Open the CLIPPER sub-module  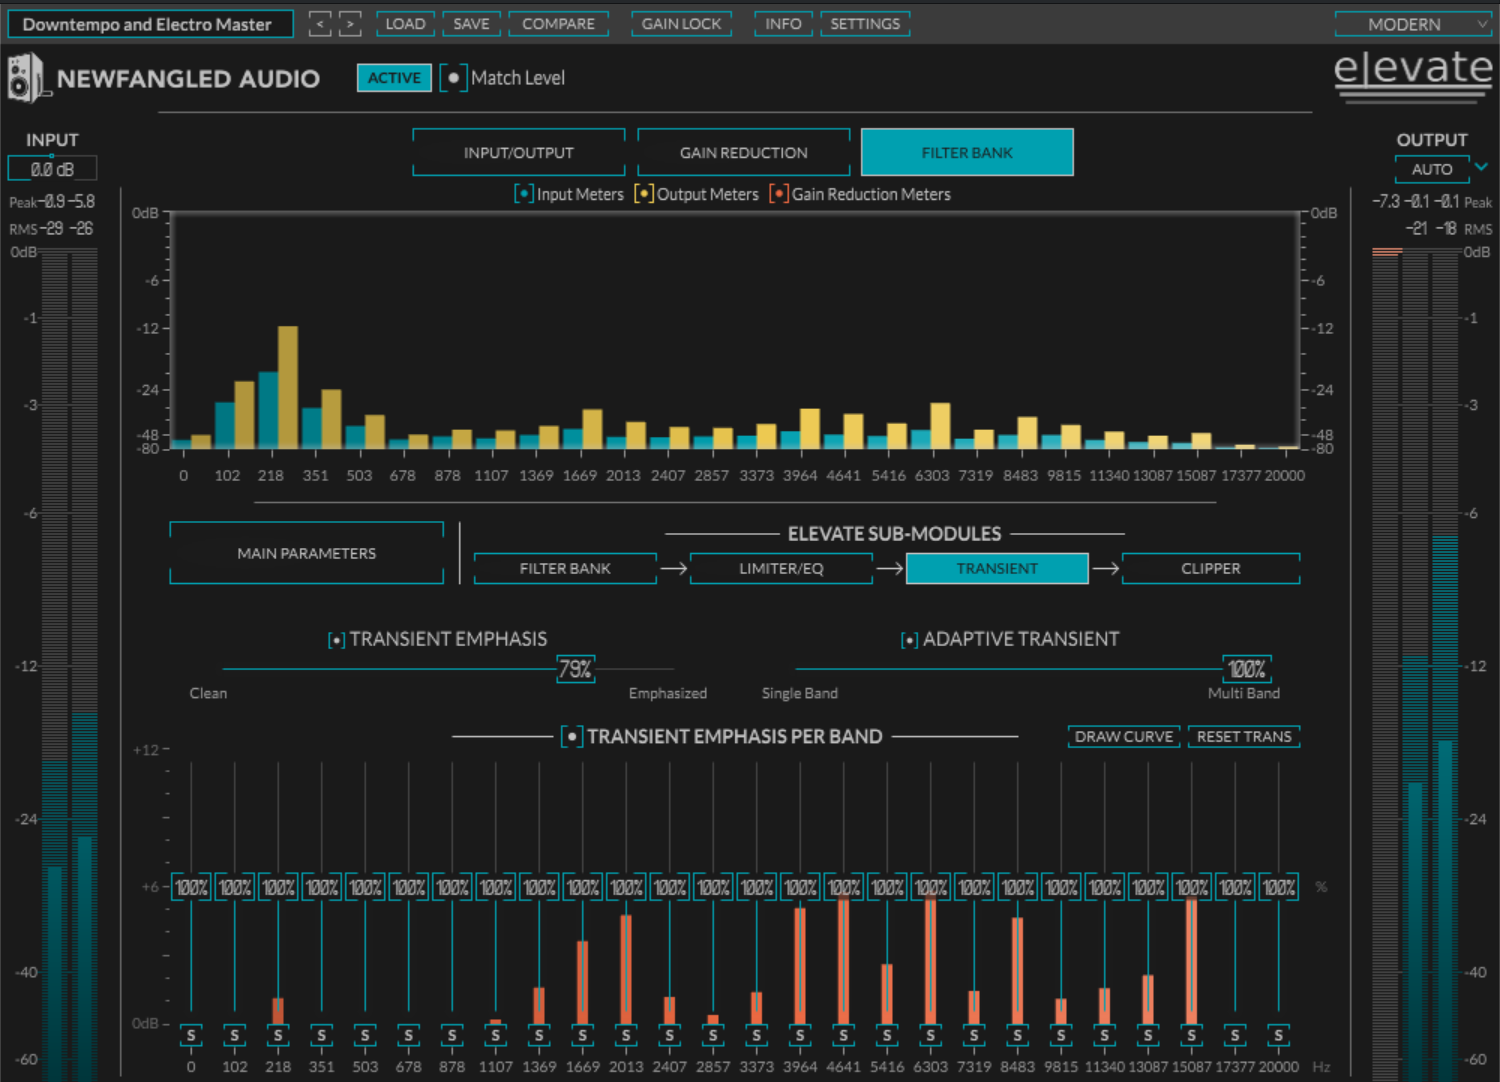click(1211, 568)
